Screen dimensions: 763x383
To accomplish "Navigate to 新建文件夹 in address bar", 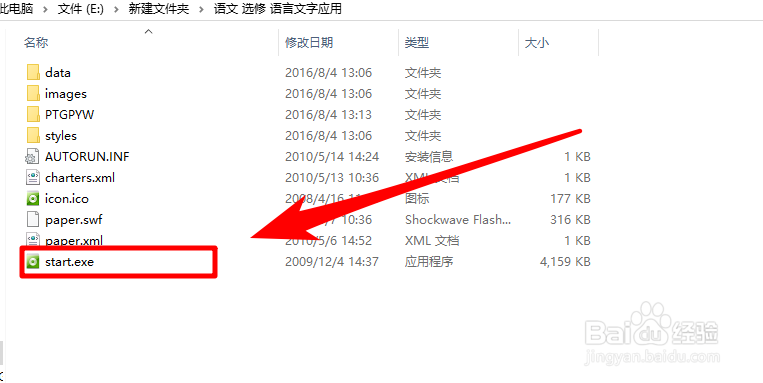I will [x=159, y=9].
